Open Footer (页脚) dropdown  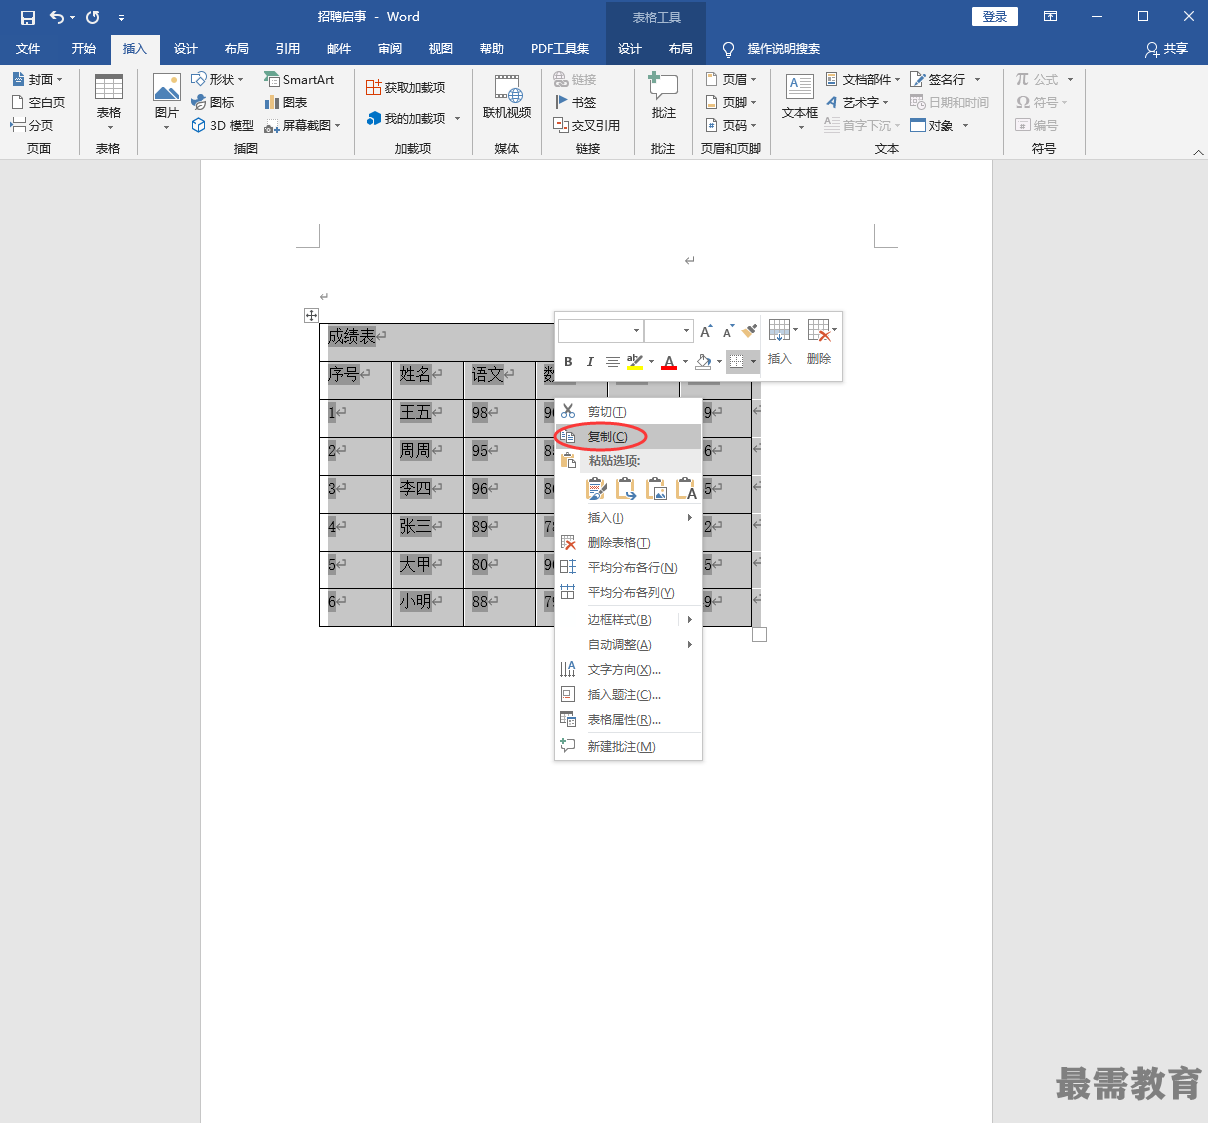click(731, 102)
